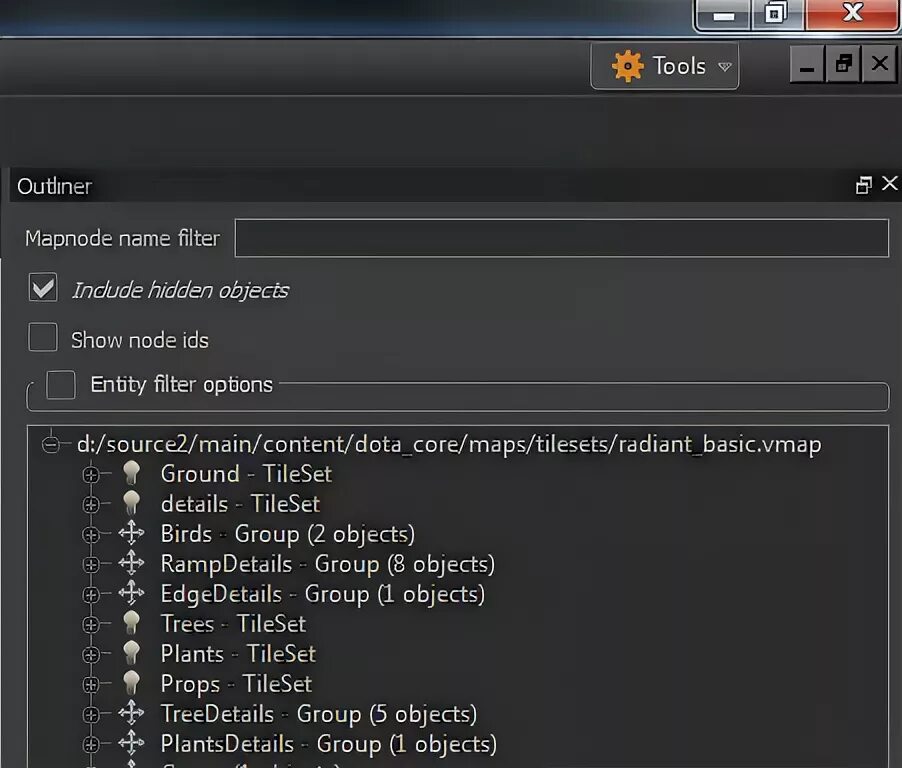Expand the details - TileSet node

point(90,505)
